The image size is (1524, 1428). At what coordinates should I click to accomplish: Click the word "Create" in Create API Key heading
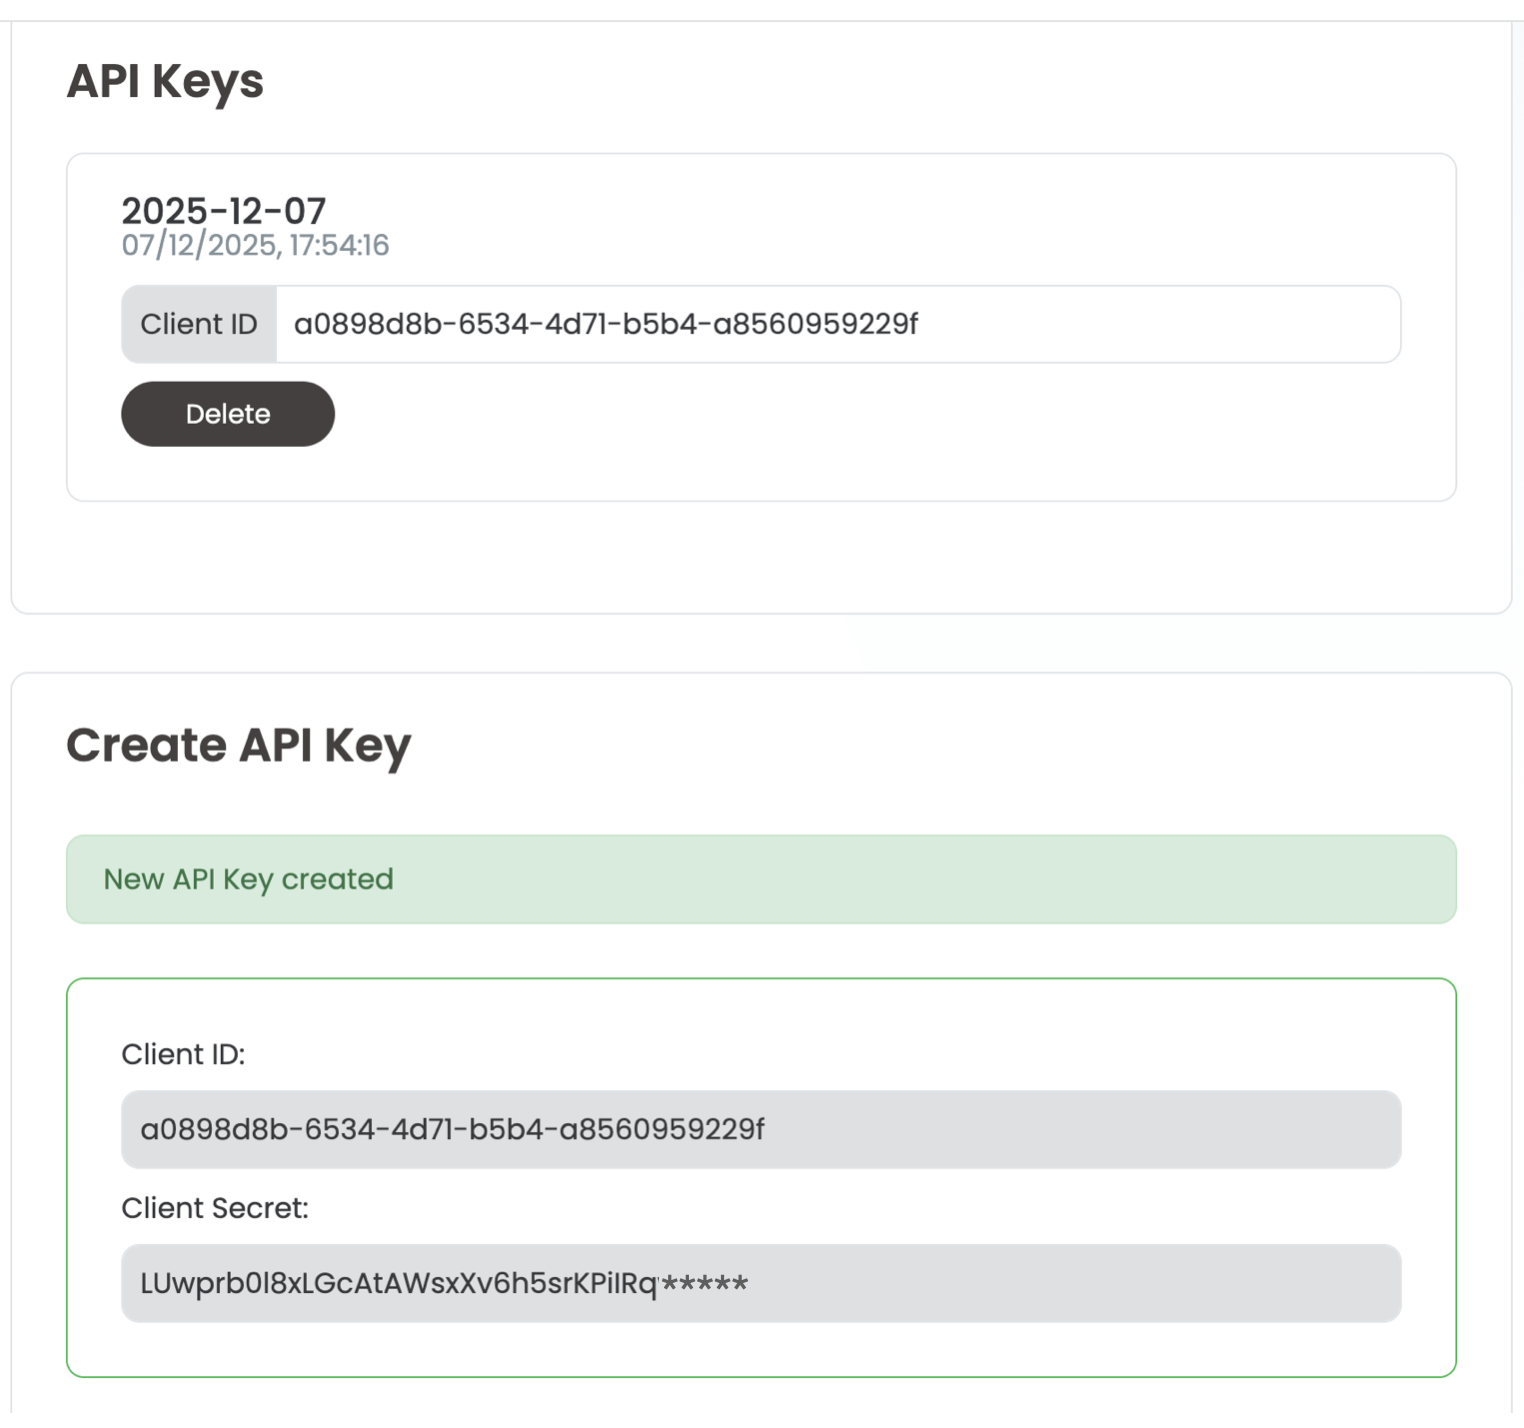click(146, 745)
